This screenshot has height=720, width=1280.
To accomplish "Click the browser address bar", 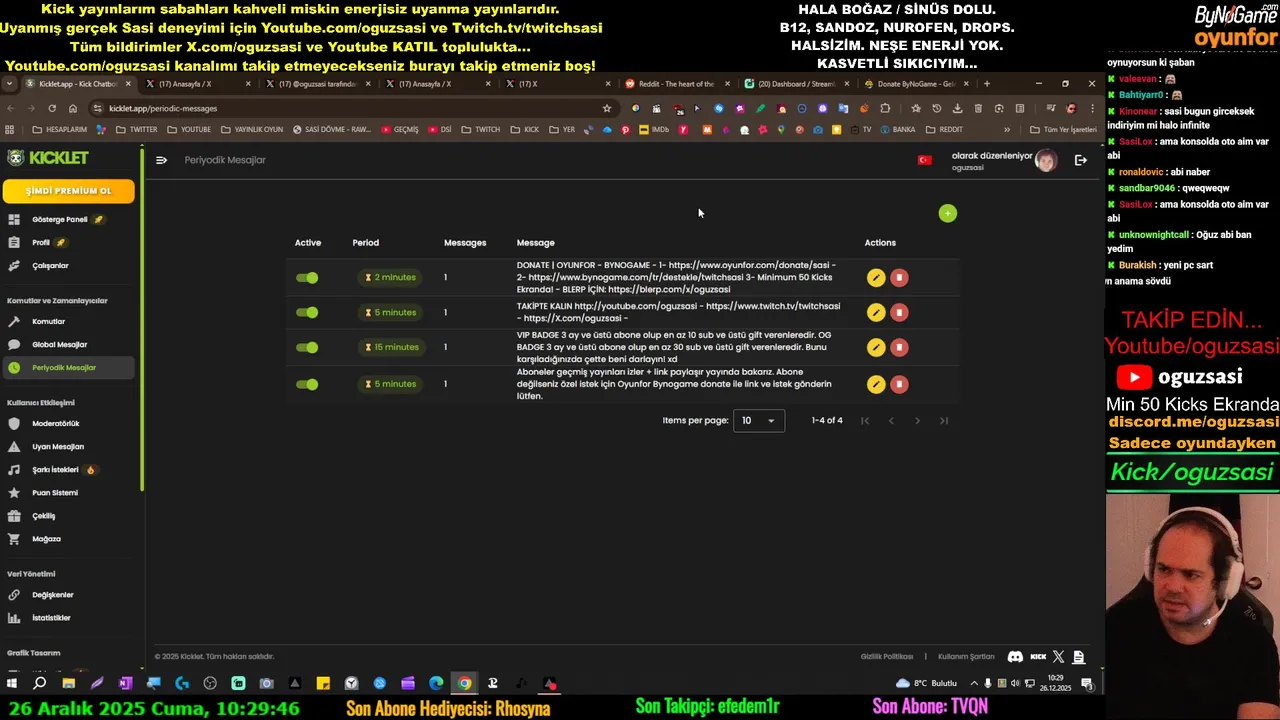I will click(x=350, y=108).
